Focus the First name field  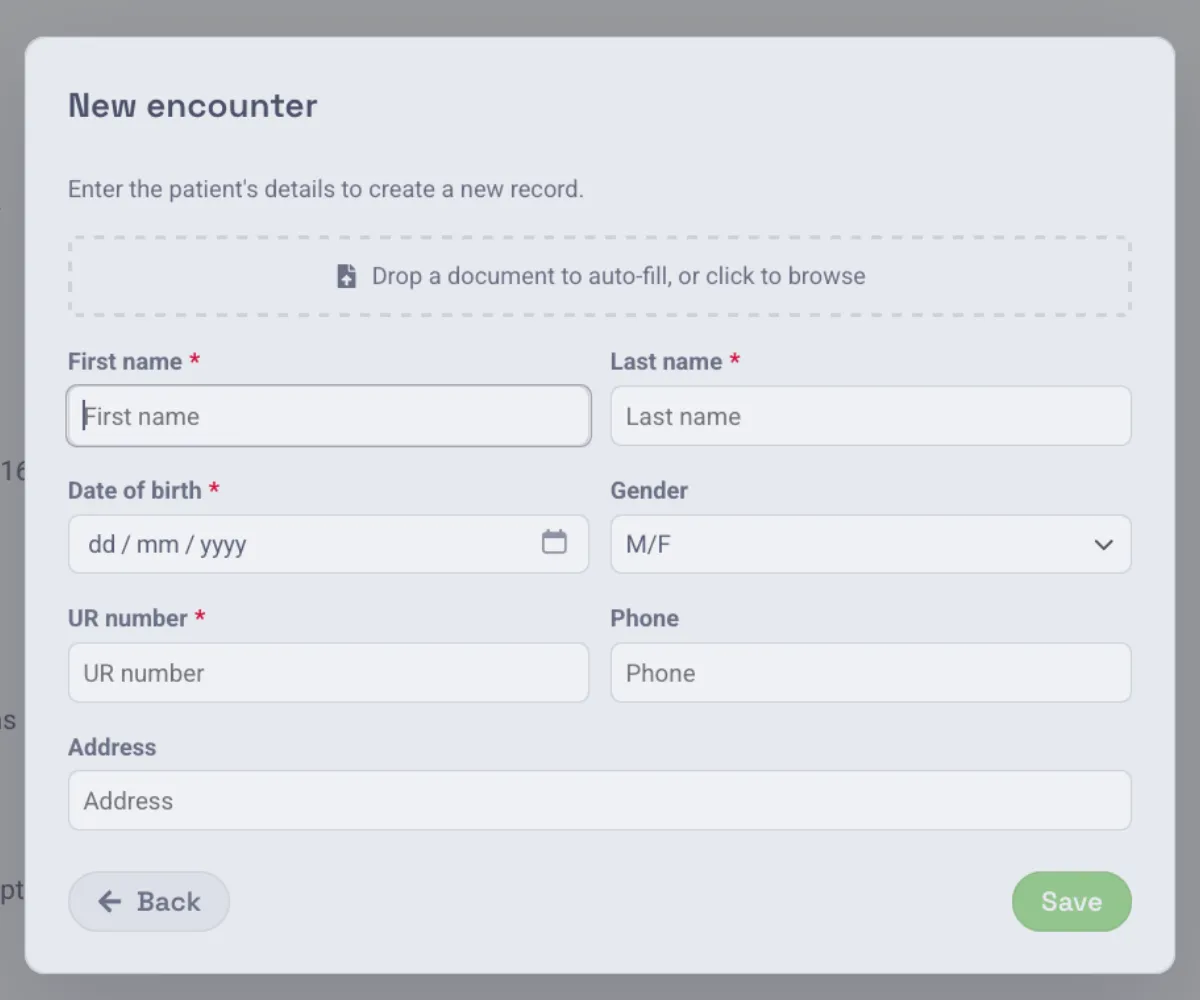329,416
